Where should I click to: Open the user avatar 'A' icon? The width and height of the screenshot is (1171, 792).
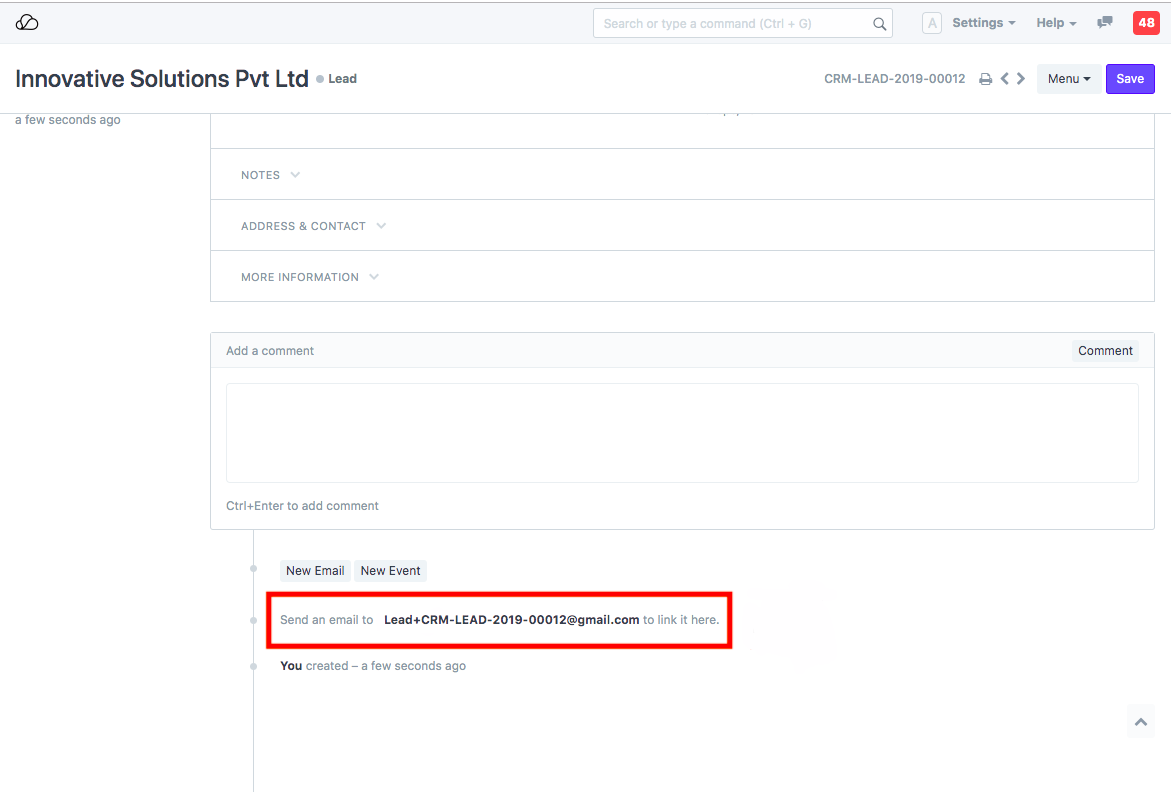(x=931, y=23)
